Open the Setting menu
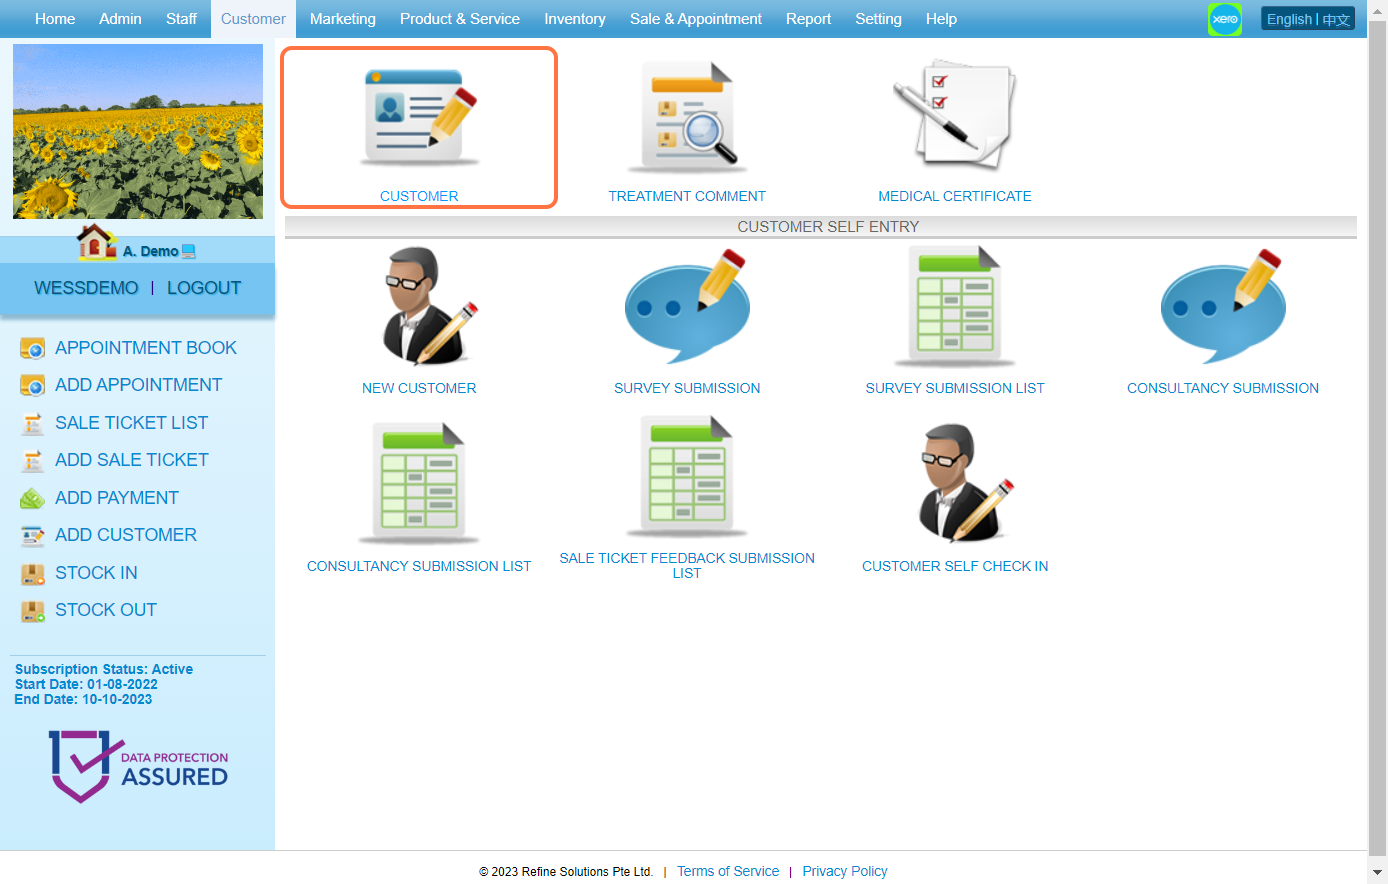 click(878, 19)
